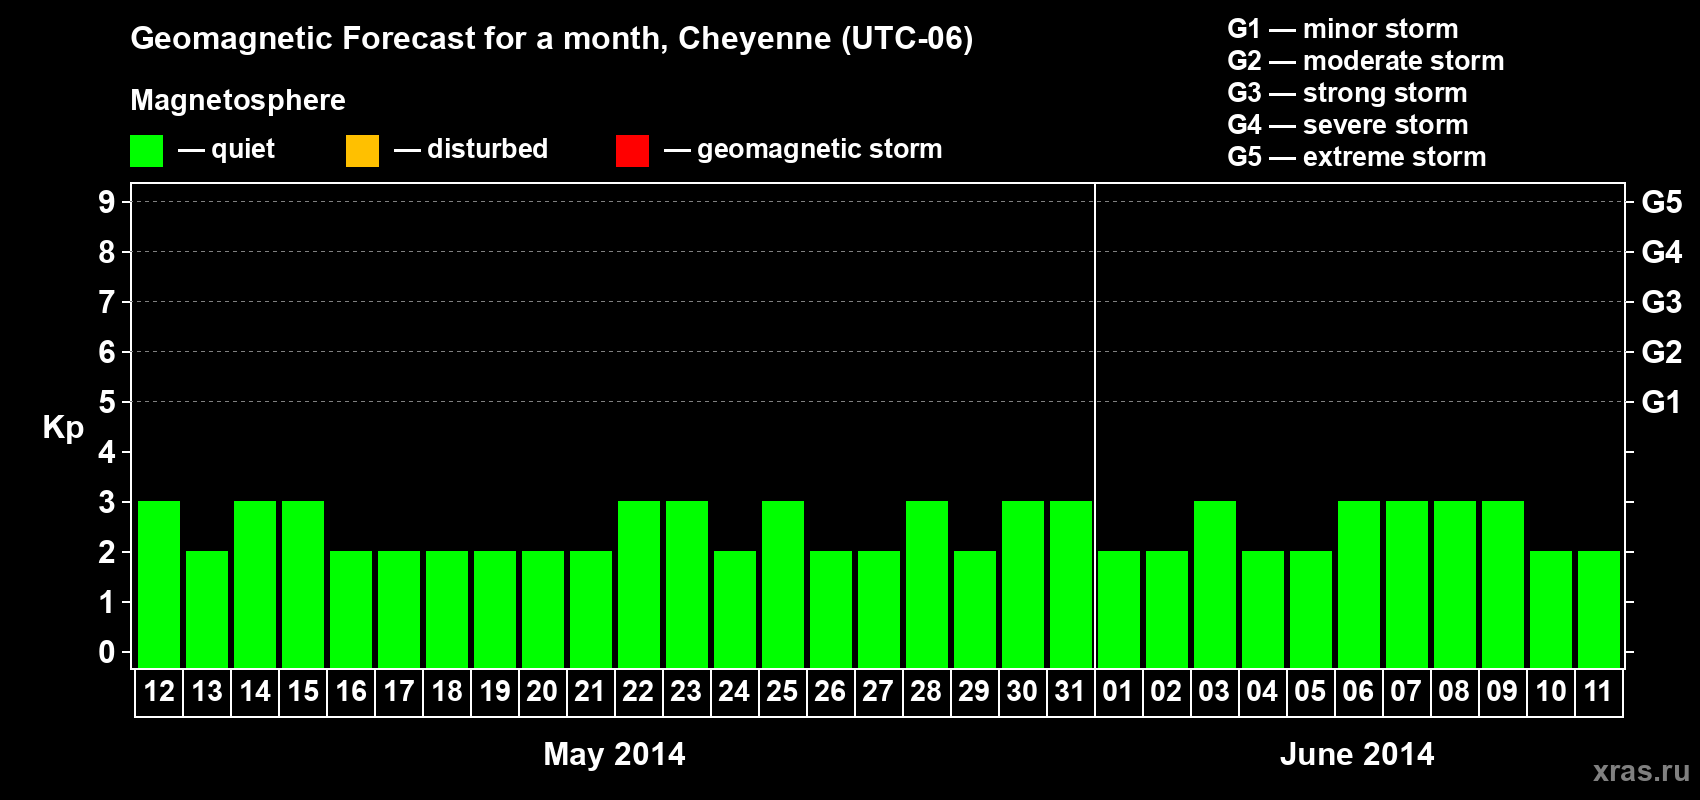The image size is (1700, 800).
Task: Click the 'Magnetosphere' heading
Action: point(238,100)
